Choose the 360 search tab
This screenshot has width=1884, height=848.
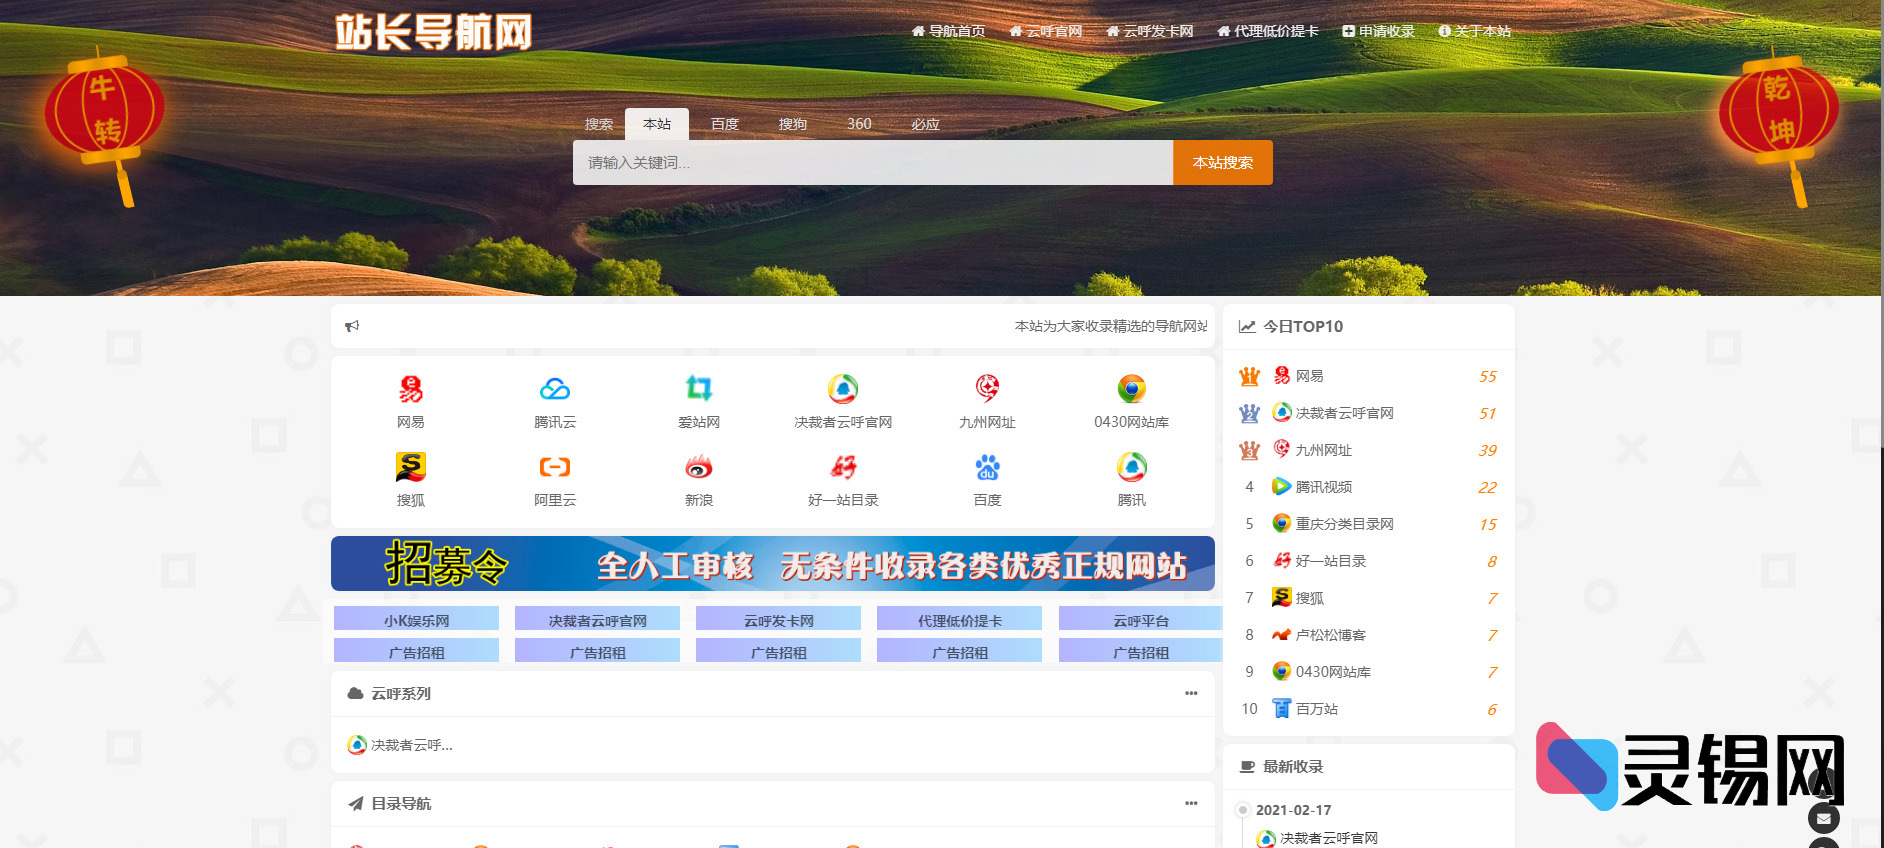(x=859, y=124)
